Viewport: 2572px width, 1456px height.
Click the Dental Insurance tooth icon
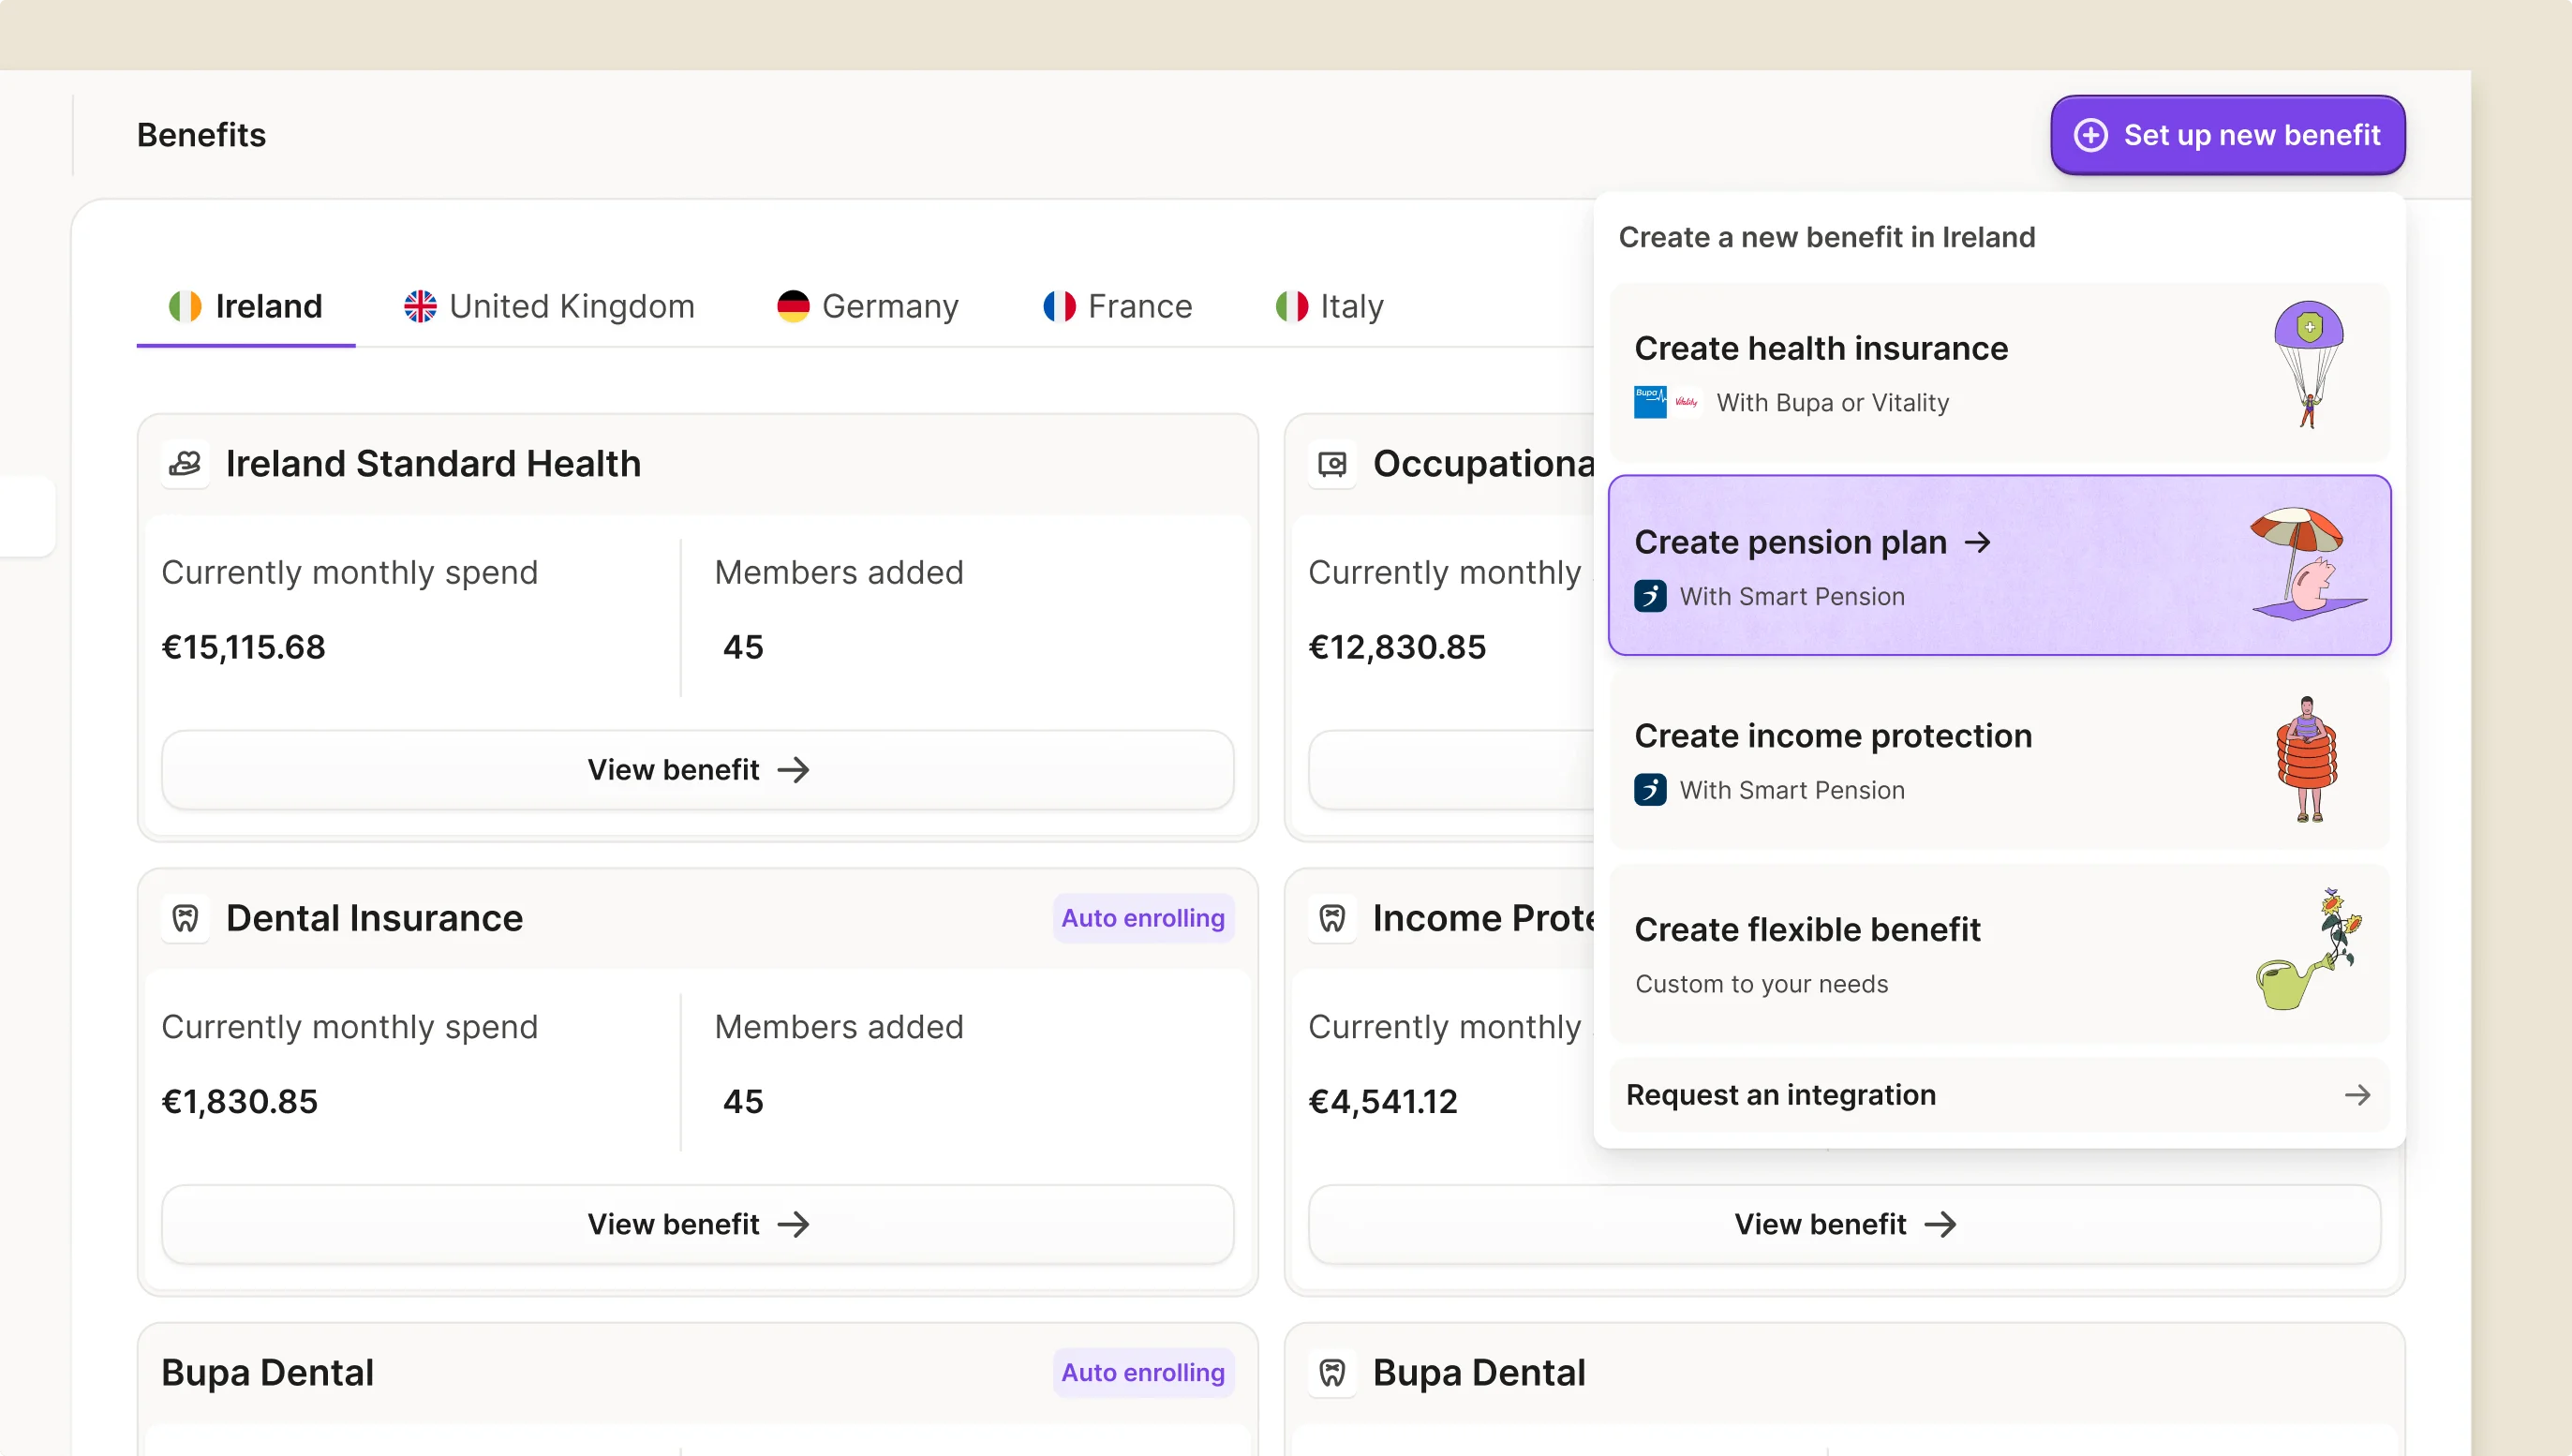[x=185, y=918]
